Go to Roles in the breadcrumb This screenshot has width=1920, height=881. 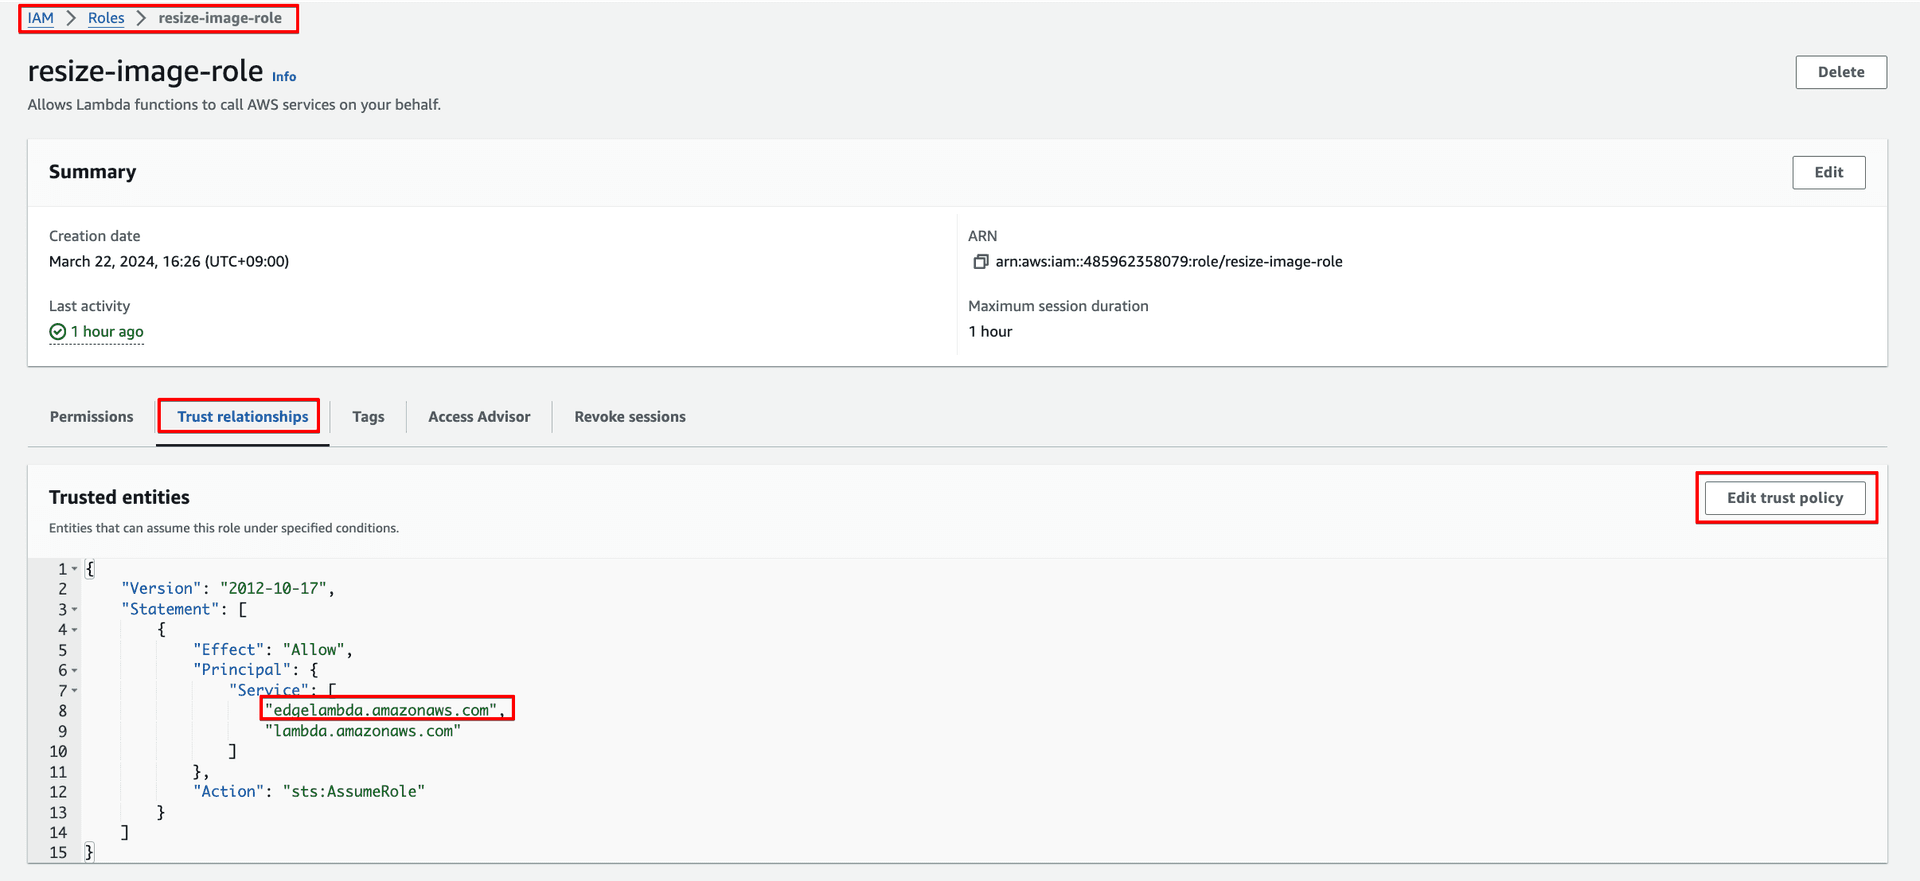point(106,18)
